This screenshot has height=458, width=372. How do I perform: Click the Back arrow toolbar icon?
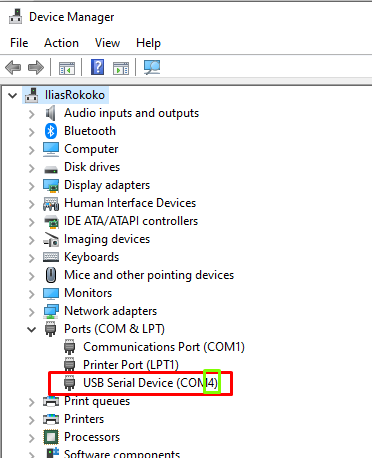pyautogui.click(x=13, y=68)
